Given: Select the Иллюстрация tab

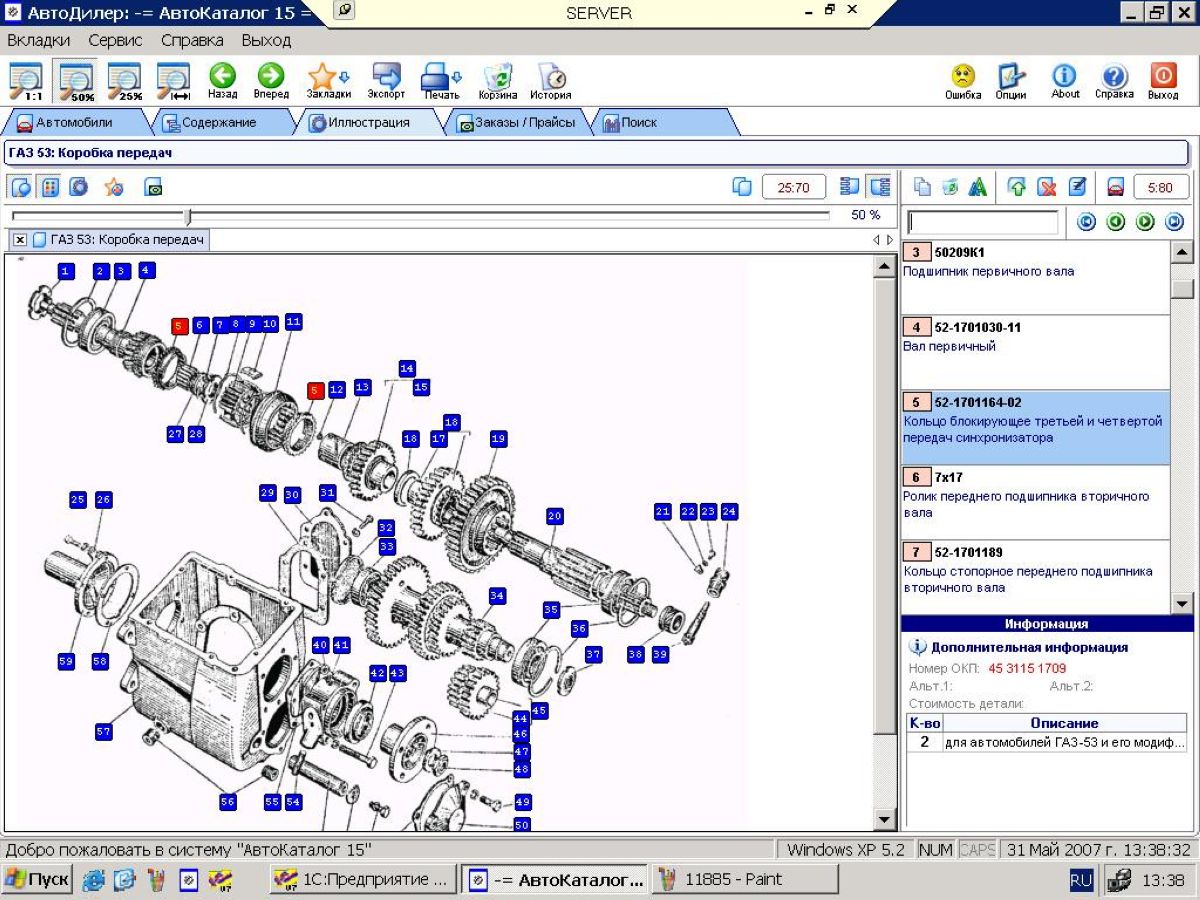Looking at the screenshot, I should (x=369, y=123).
